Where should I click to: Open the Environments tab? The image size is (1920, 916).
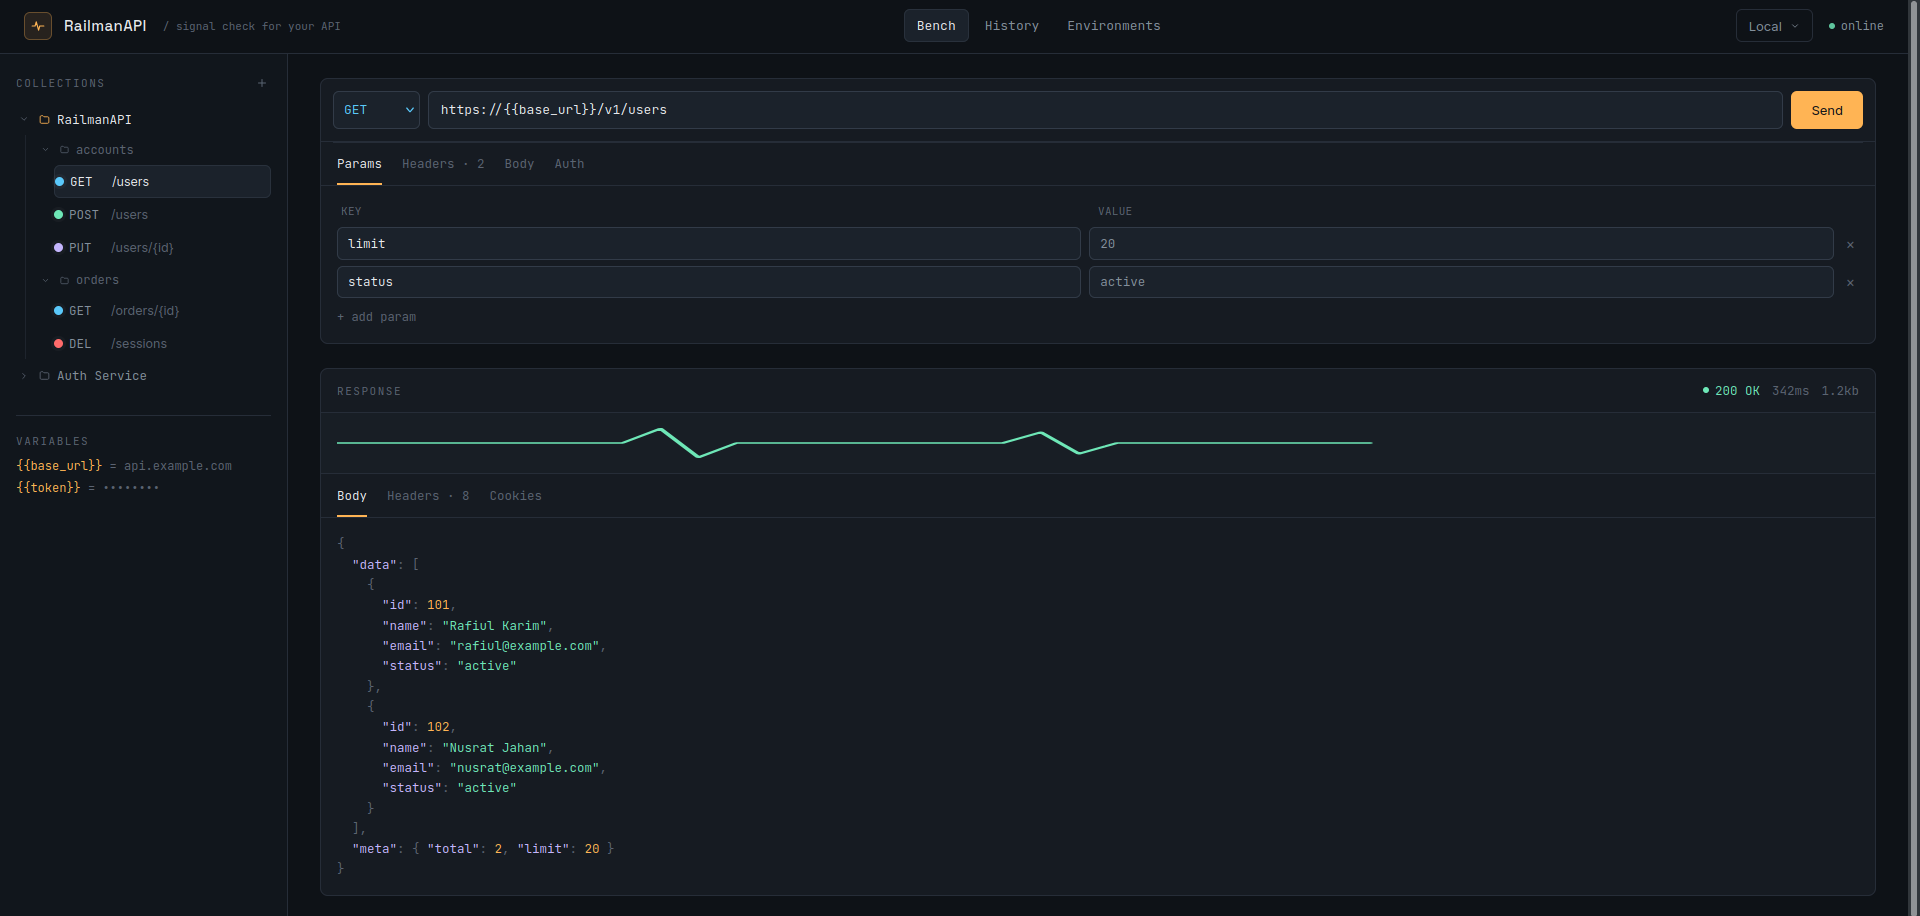[1113, 26]
